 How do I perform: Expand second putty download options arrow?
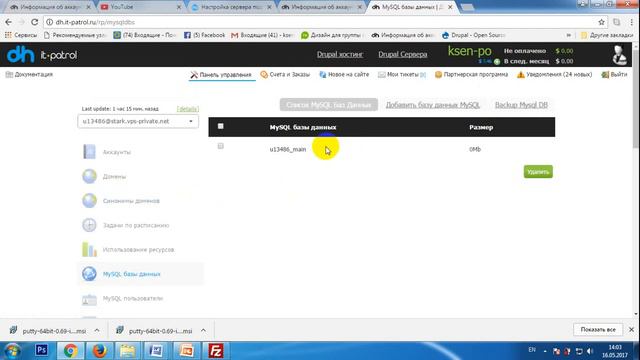coord(203,331)
